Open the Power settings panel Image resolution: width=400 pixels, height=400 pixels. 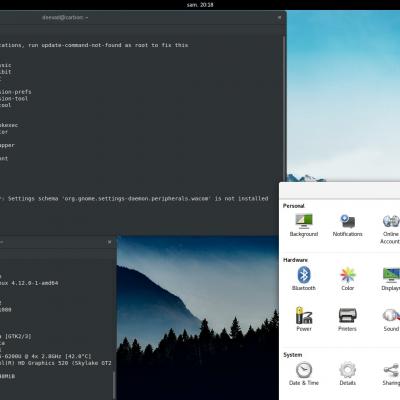(x=304, y=319)
